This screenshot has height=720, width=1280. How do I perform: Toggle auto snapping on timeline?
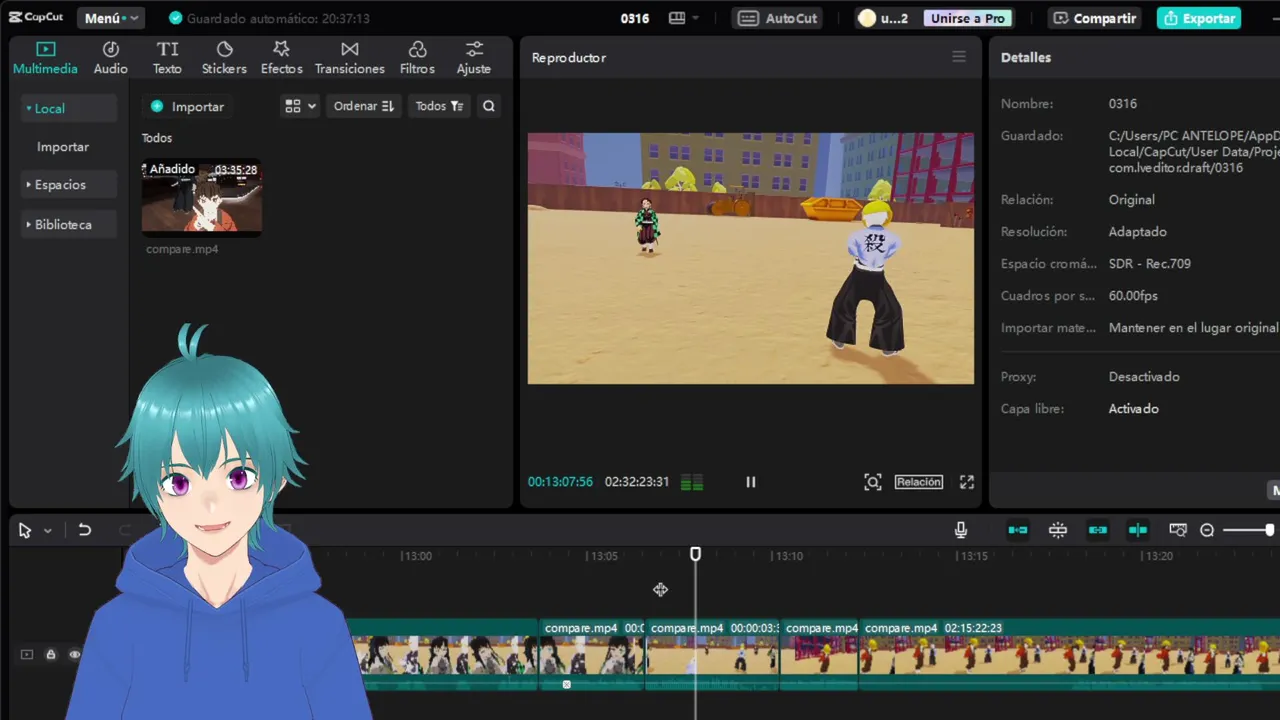tap(1058, 530)
